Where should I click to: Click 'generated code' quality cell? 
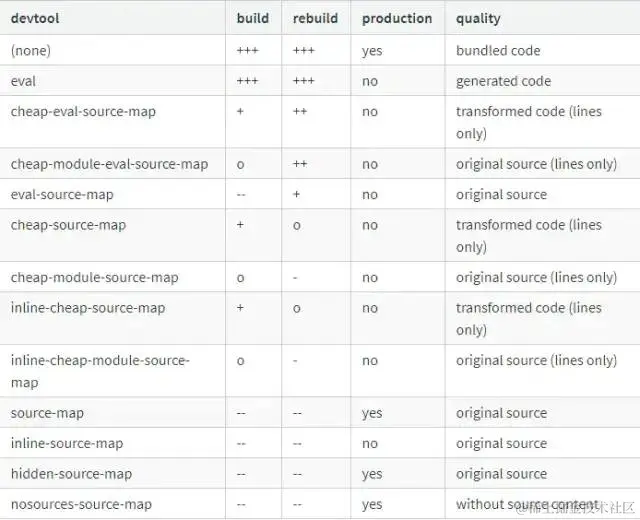click(503, 81)
